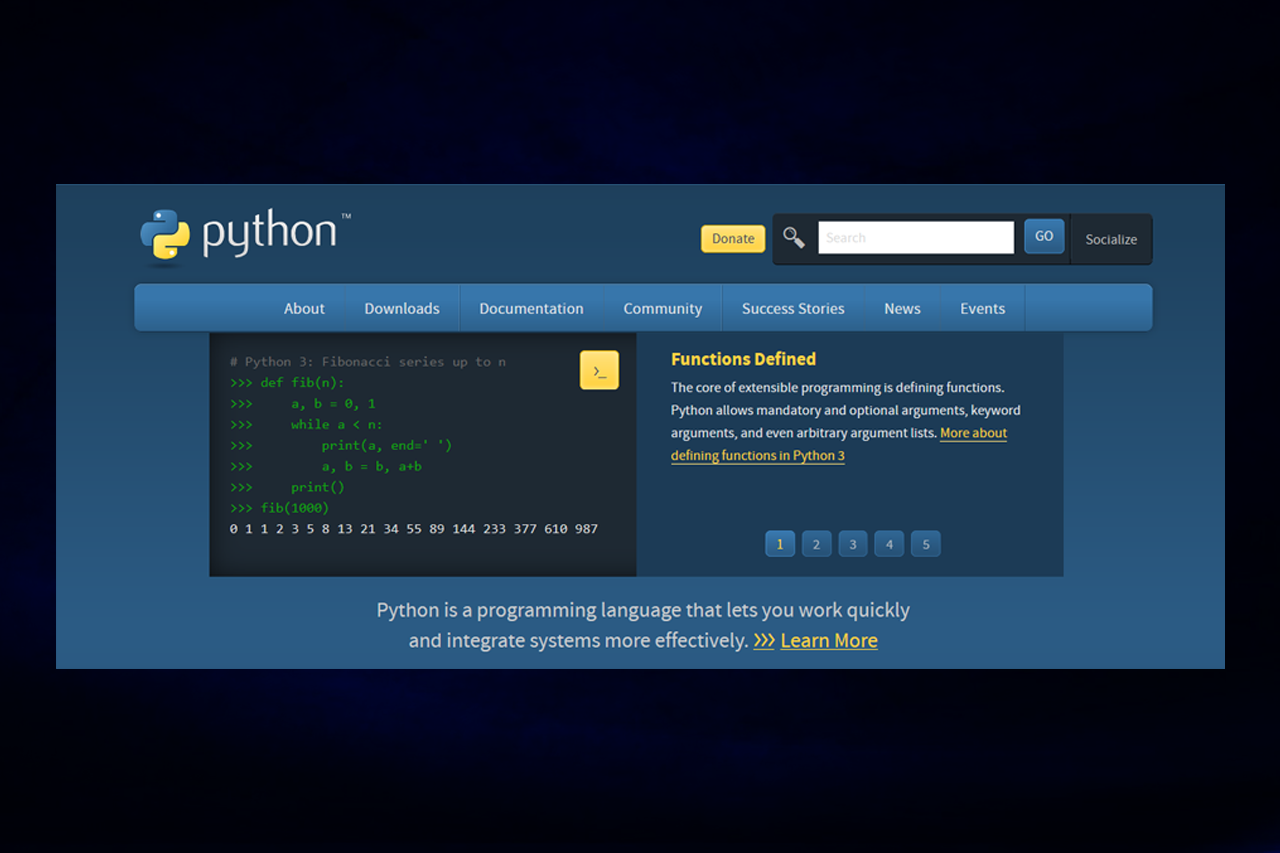Open the Events menu
Image resolution: width=1280 pixels, height=853 pixels.
click(x=982, y=309)
